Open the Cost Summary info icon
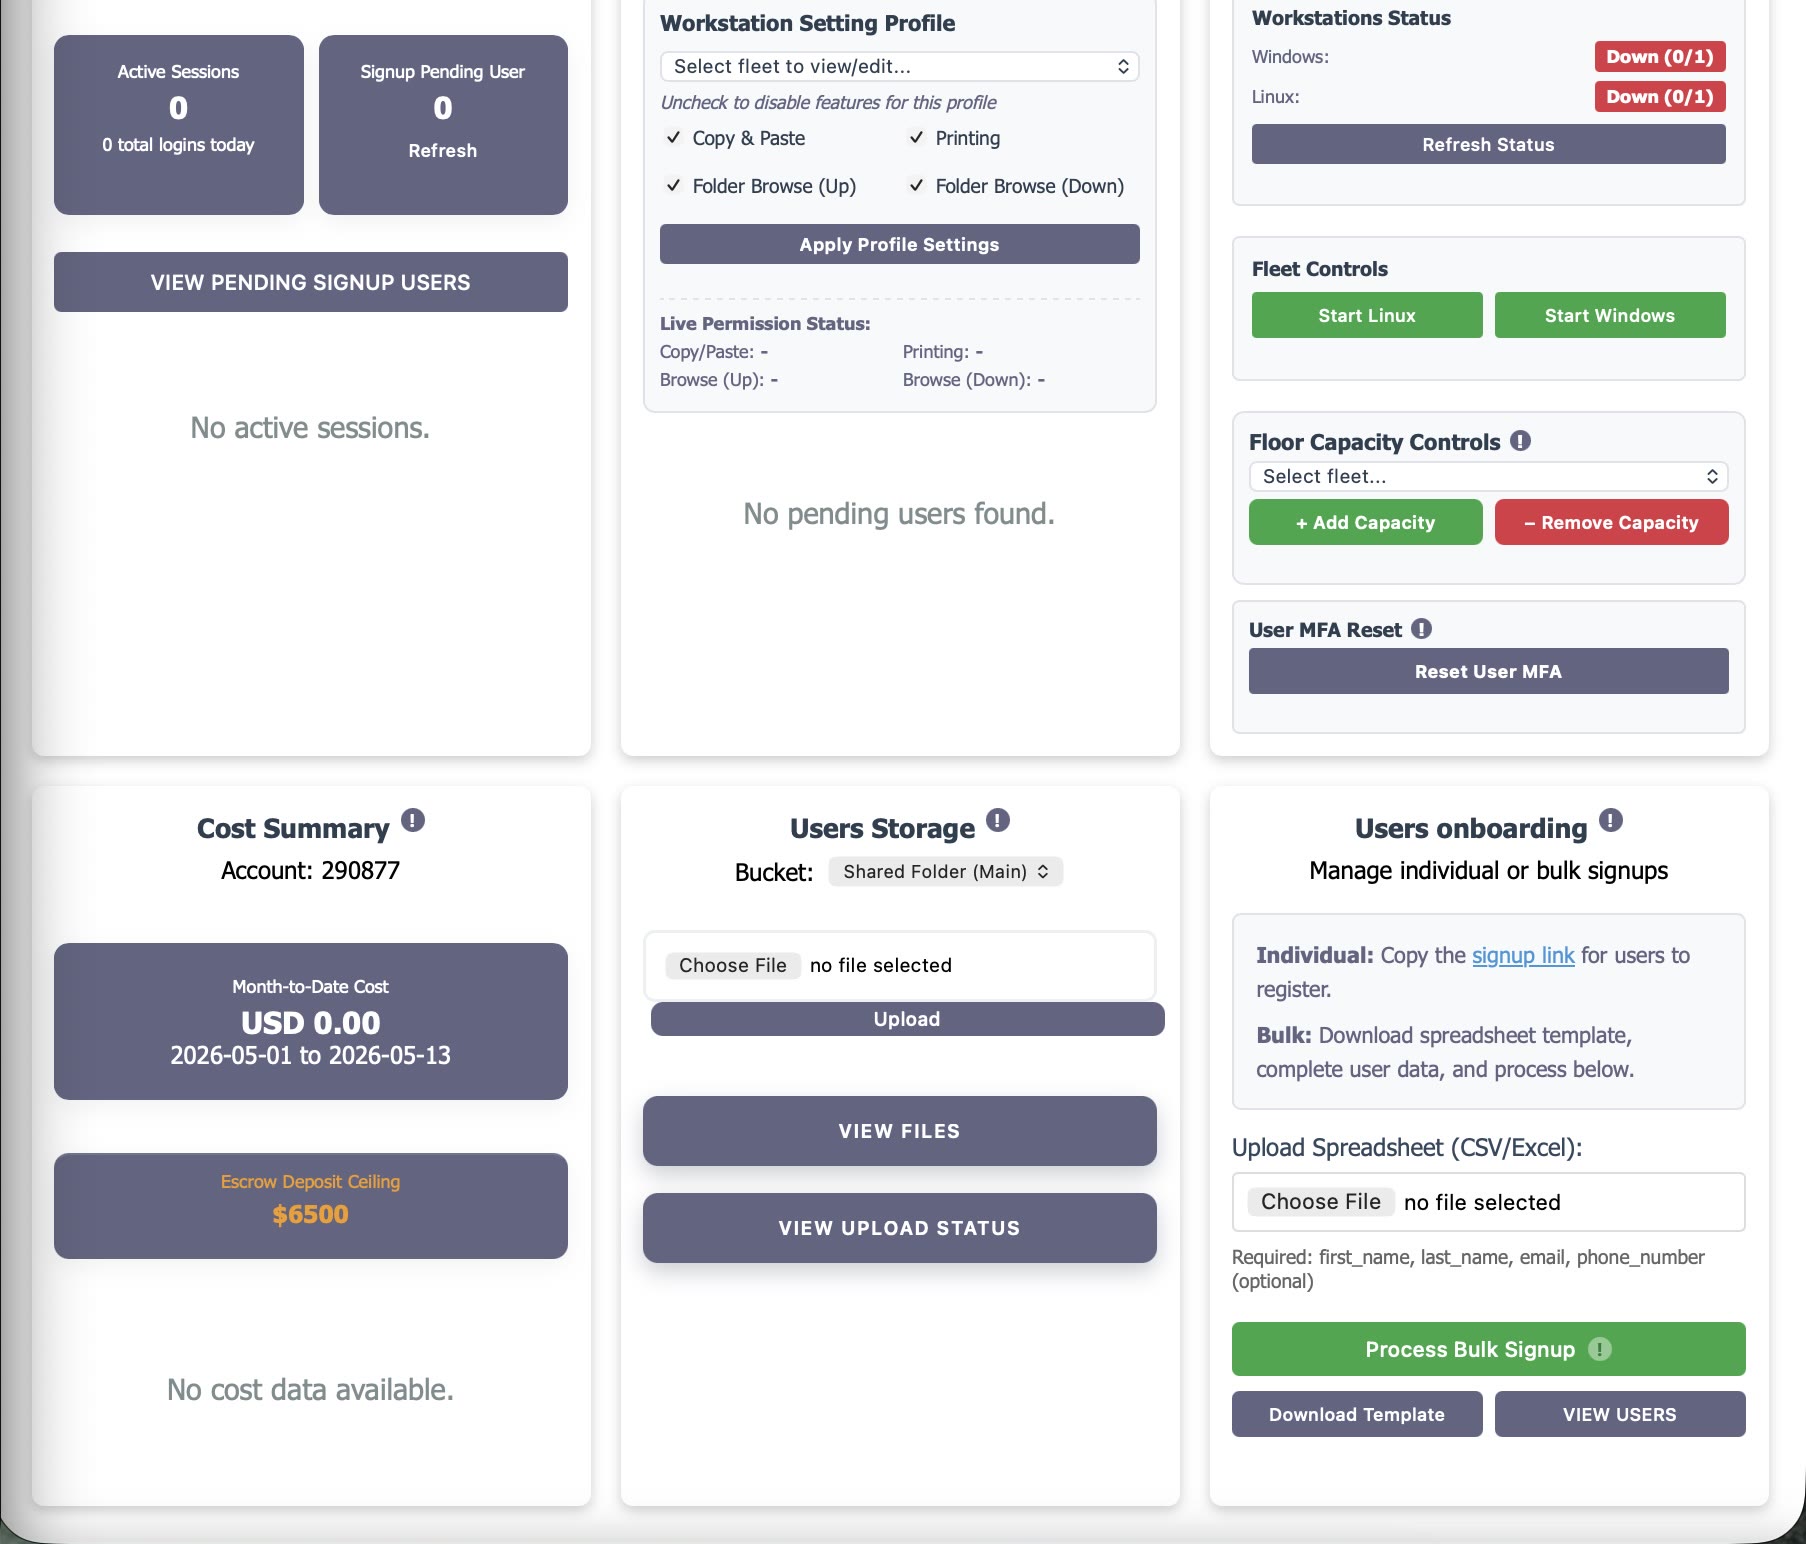Screen dimensions: 1806x1544 point(413,821)
